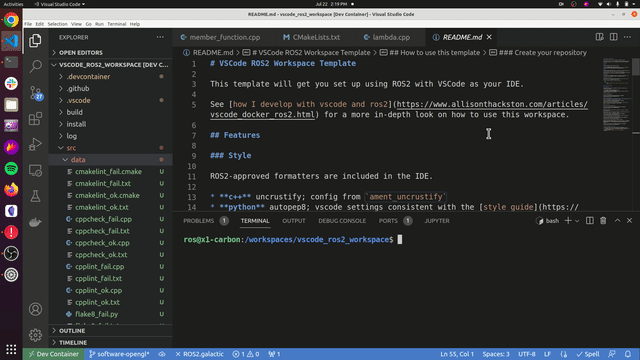Toggle split editor layout button
This screenshot has height=360, width=640.
pyautogui.click(x=613, y=37)
